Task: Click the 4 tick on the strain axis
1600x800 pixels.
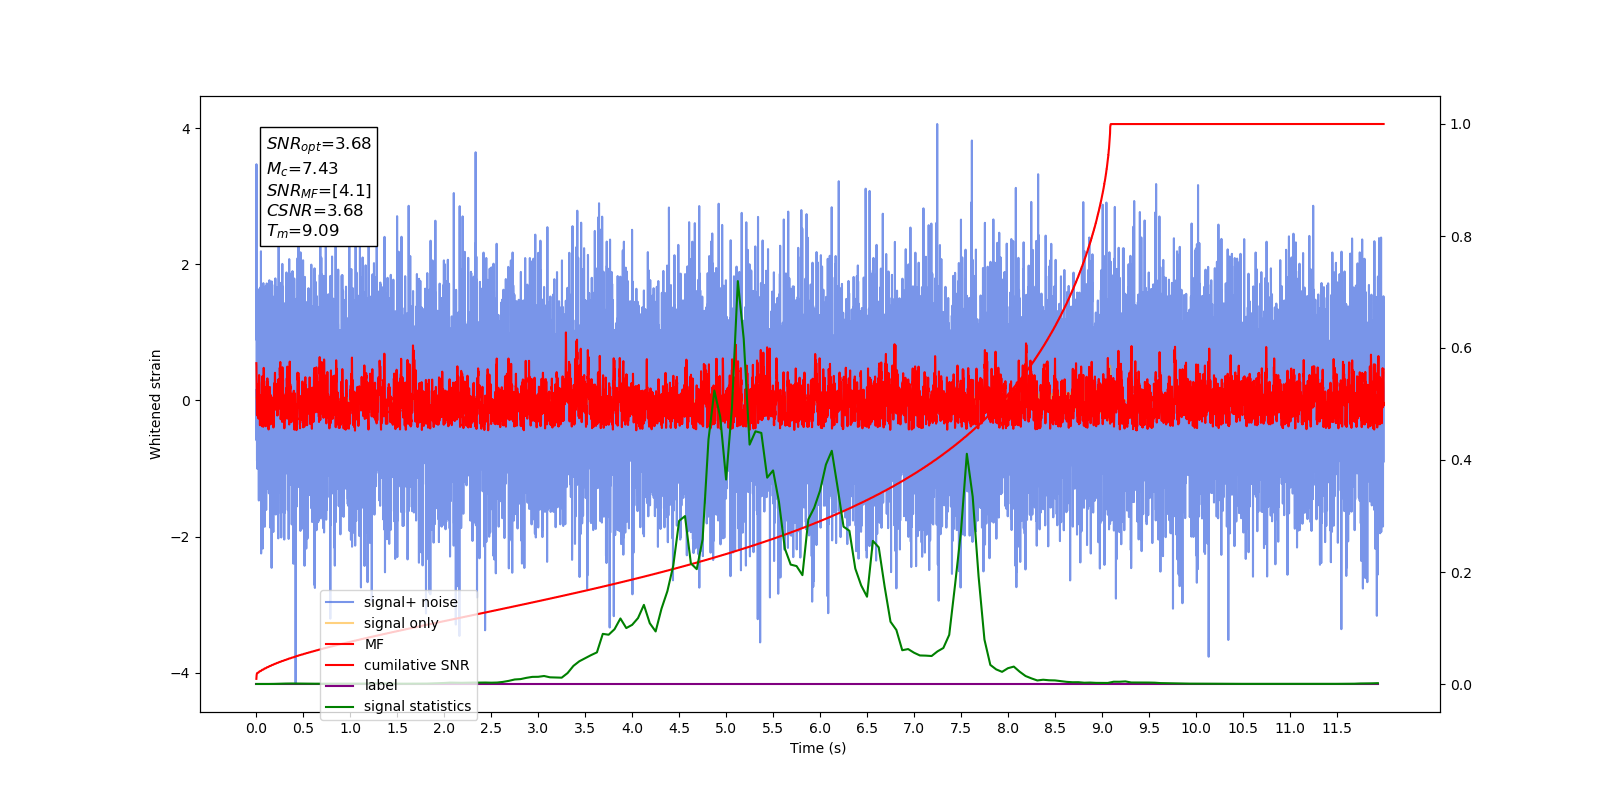Action: [x=186, y=129]
